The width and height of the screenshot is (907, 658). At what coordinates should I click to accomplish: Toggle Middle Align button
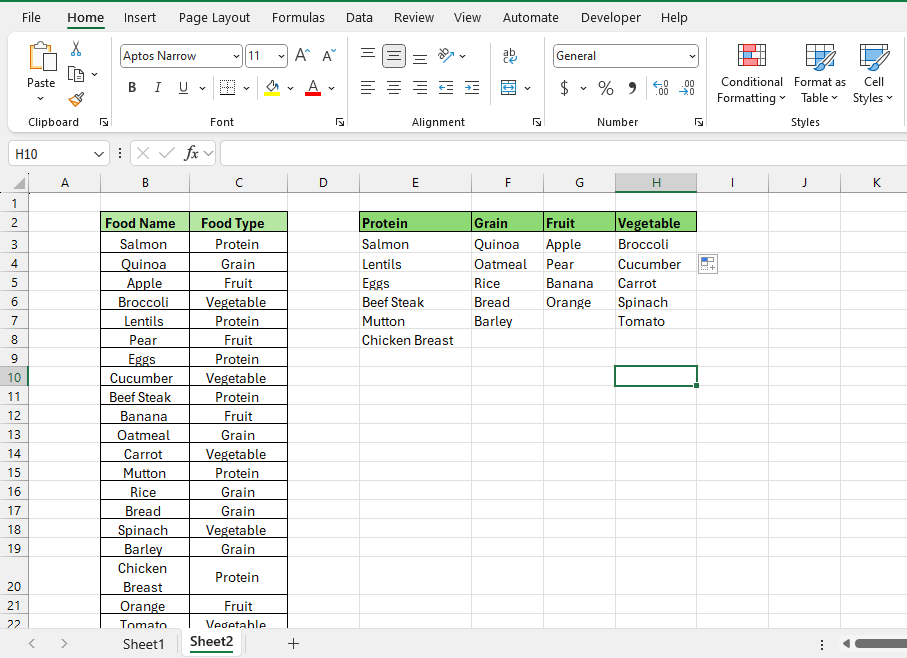click(393, 56)
